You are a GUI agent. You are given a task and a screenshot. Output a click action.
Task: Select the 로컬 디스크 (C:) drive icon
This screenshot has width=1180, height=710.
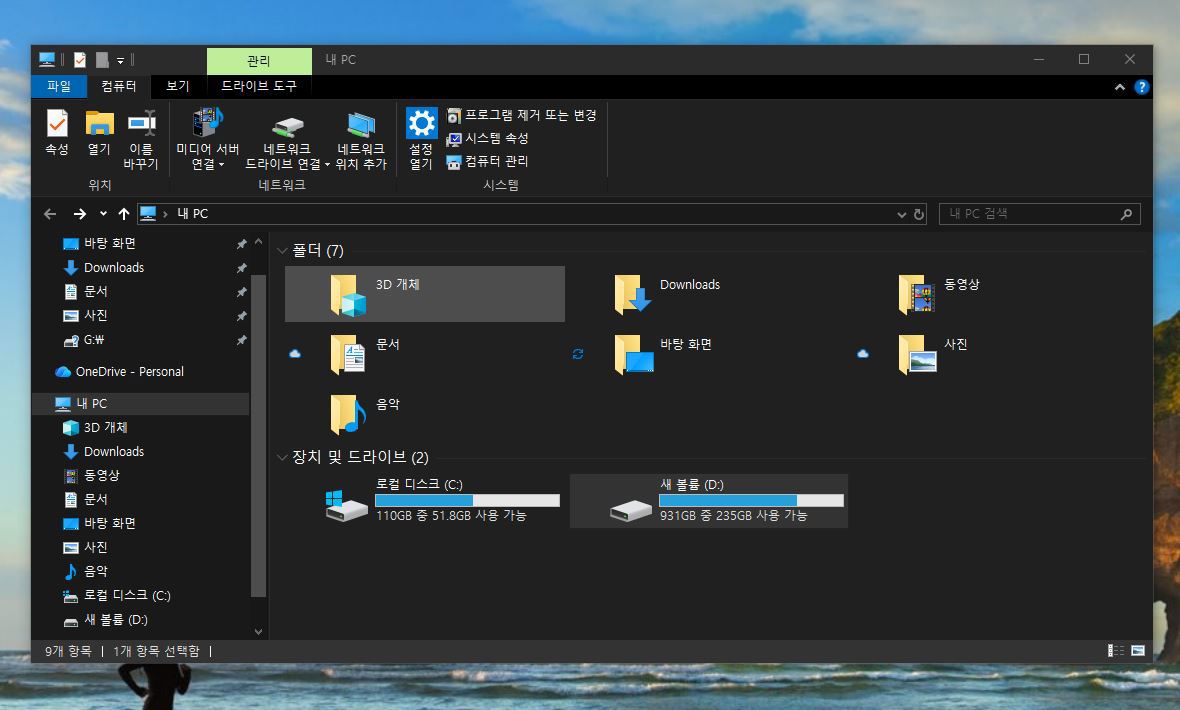[x=346, y=505]
